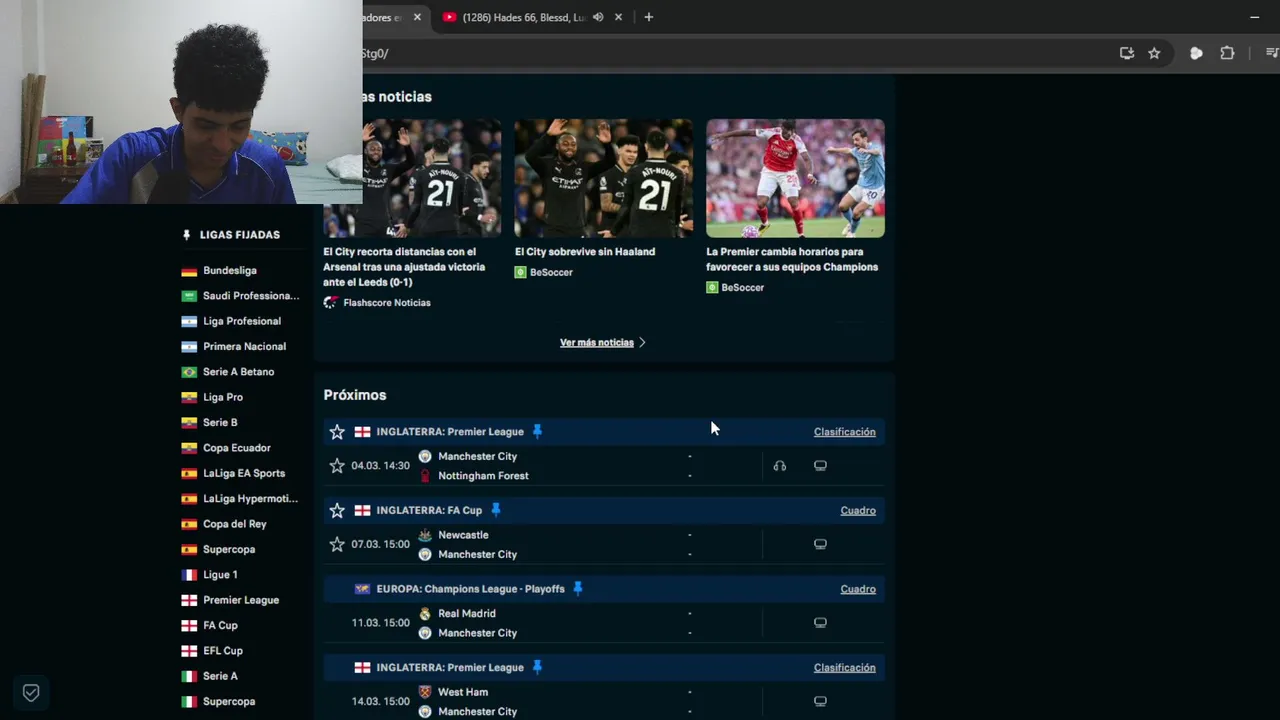
Task: Open the 'El City sobrevive sin Haaland' image
Action: click(603, 178)
